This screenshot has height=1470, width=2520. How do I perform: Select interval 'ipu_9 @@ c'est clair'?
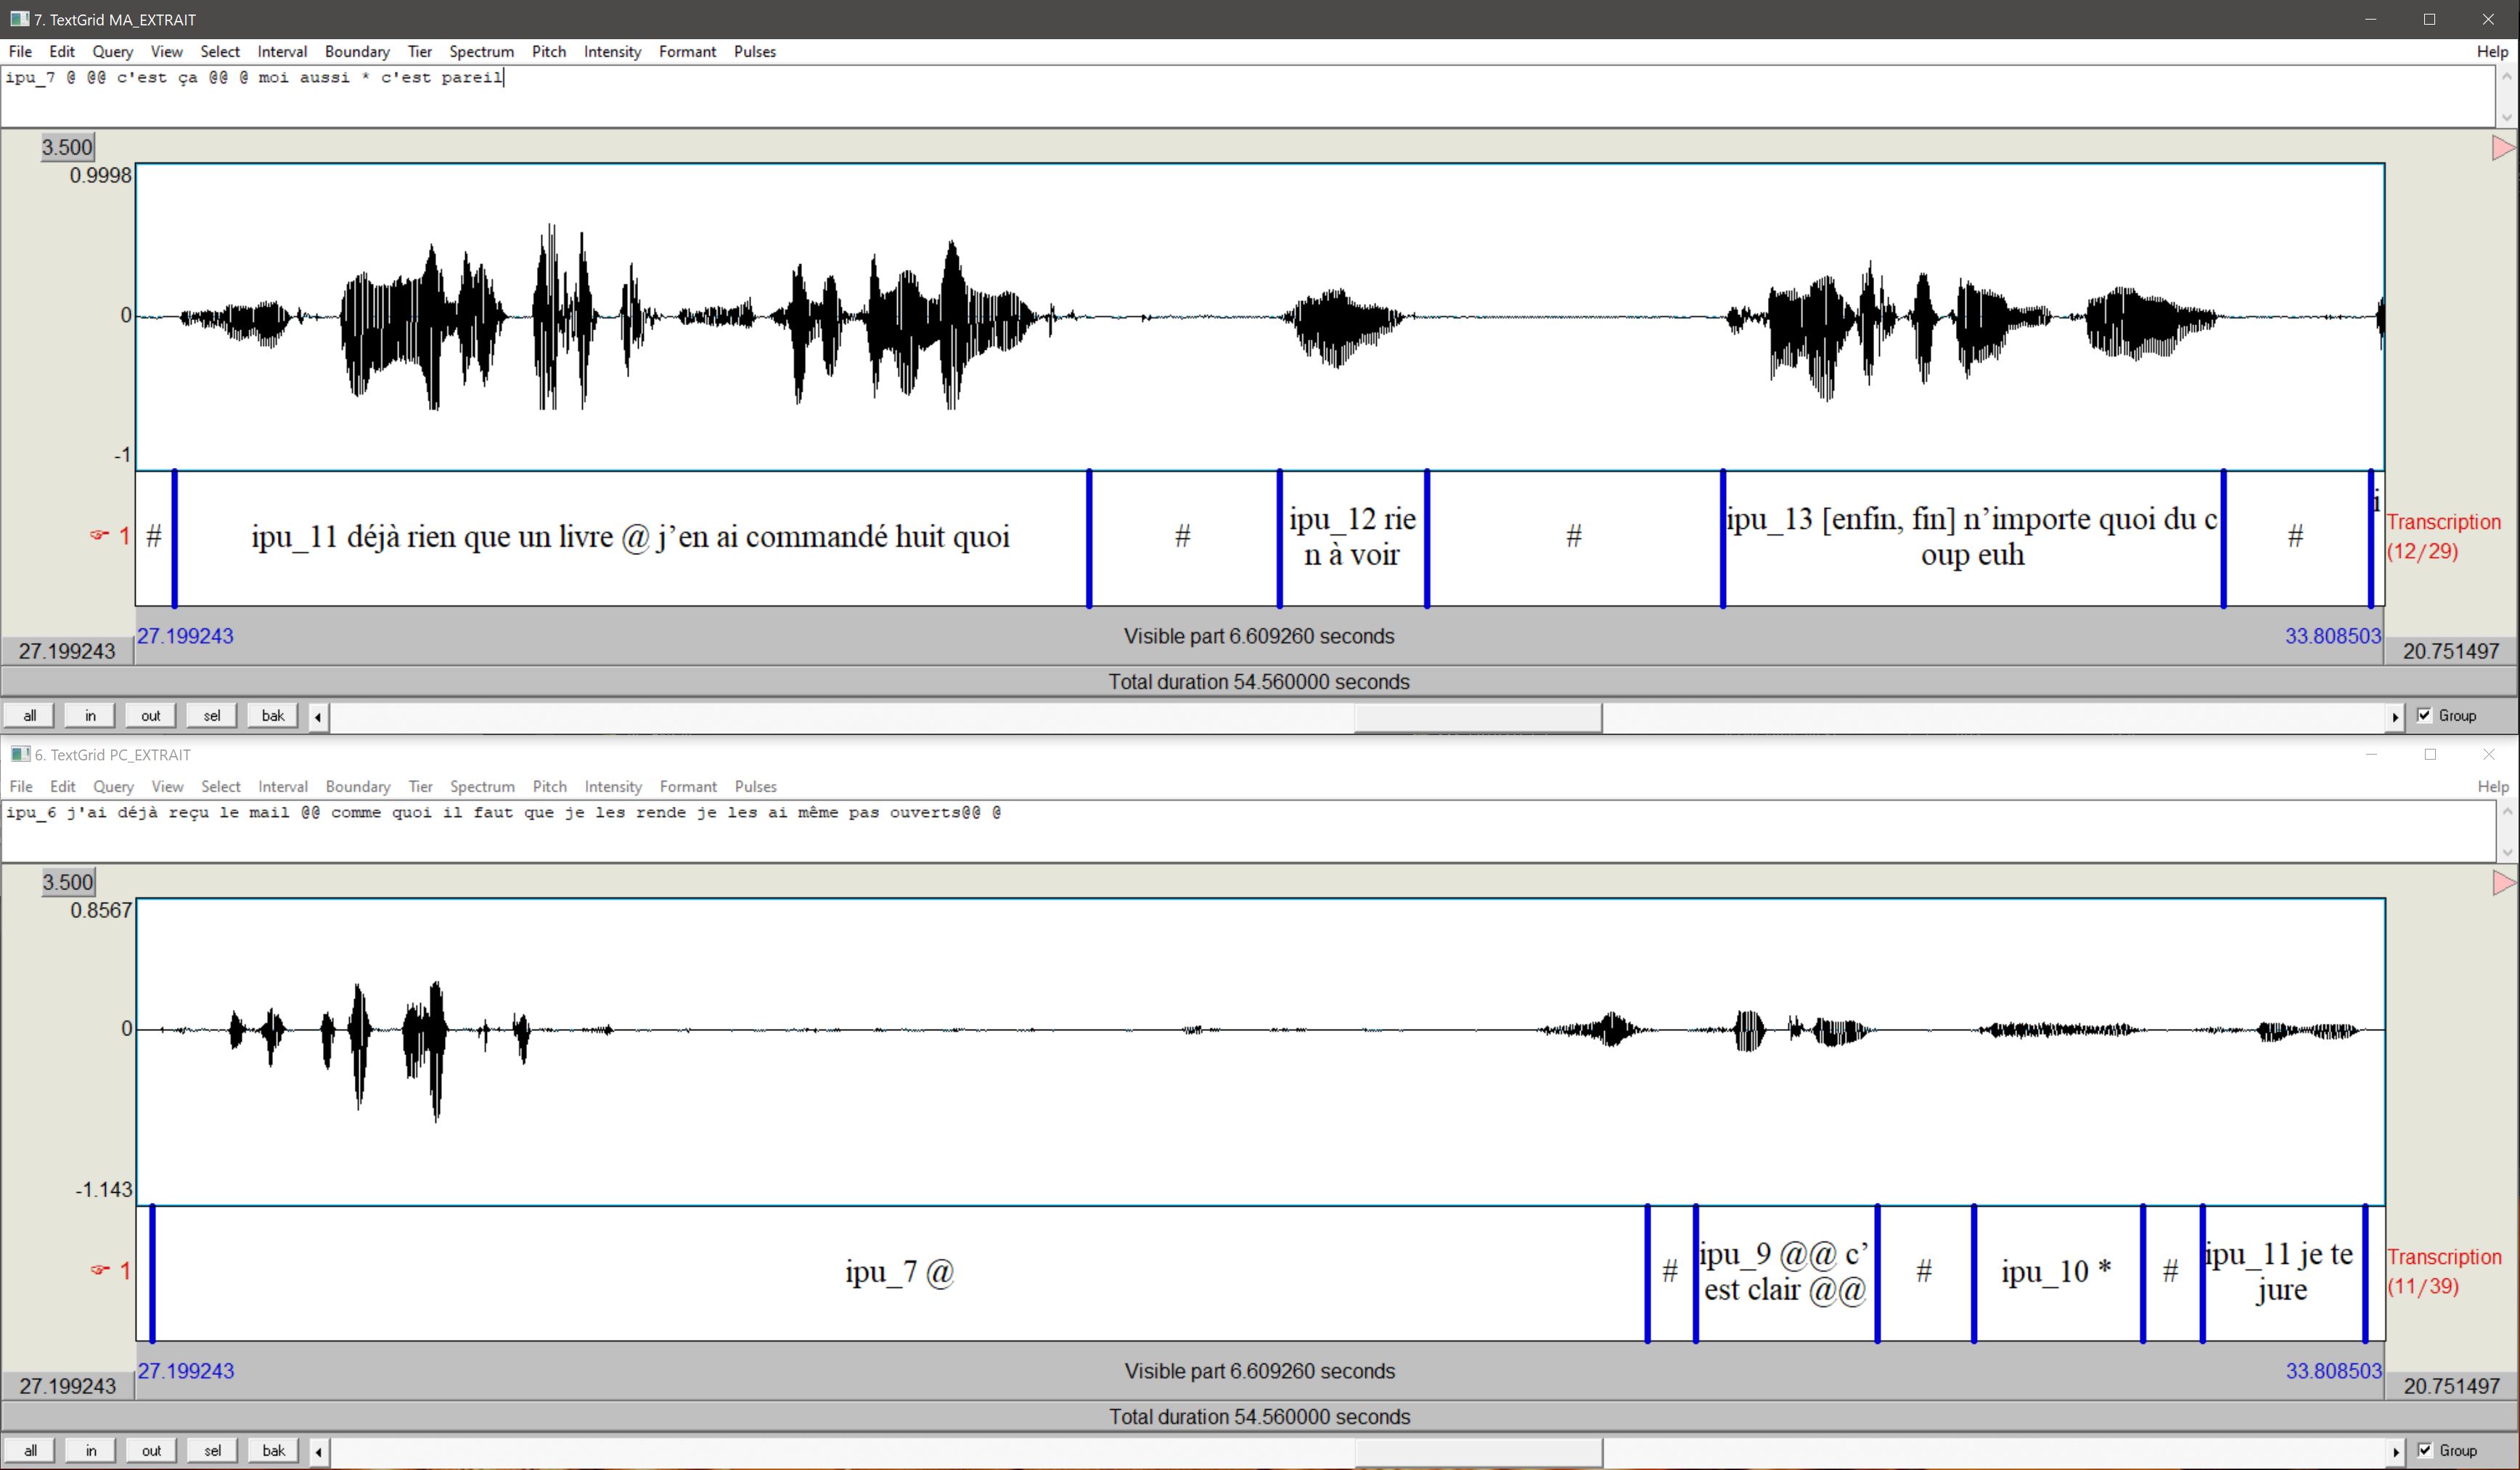coord(1786,1273)
